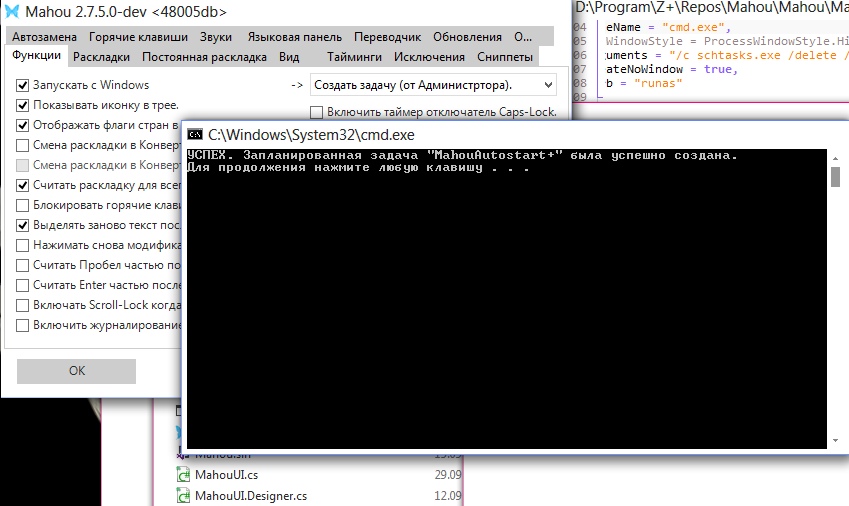Image resolution: width=849 pixels, height=506 pixels.
Task: Open the Постоянная раскладка tab
Action: pyautogui.click(x=204, y=57)
